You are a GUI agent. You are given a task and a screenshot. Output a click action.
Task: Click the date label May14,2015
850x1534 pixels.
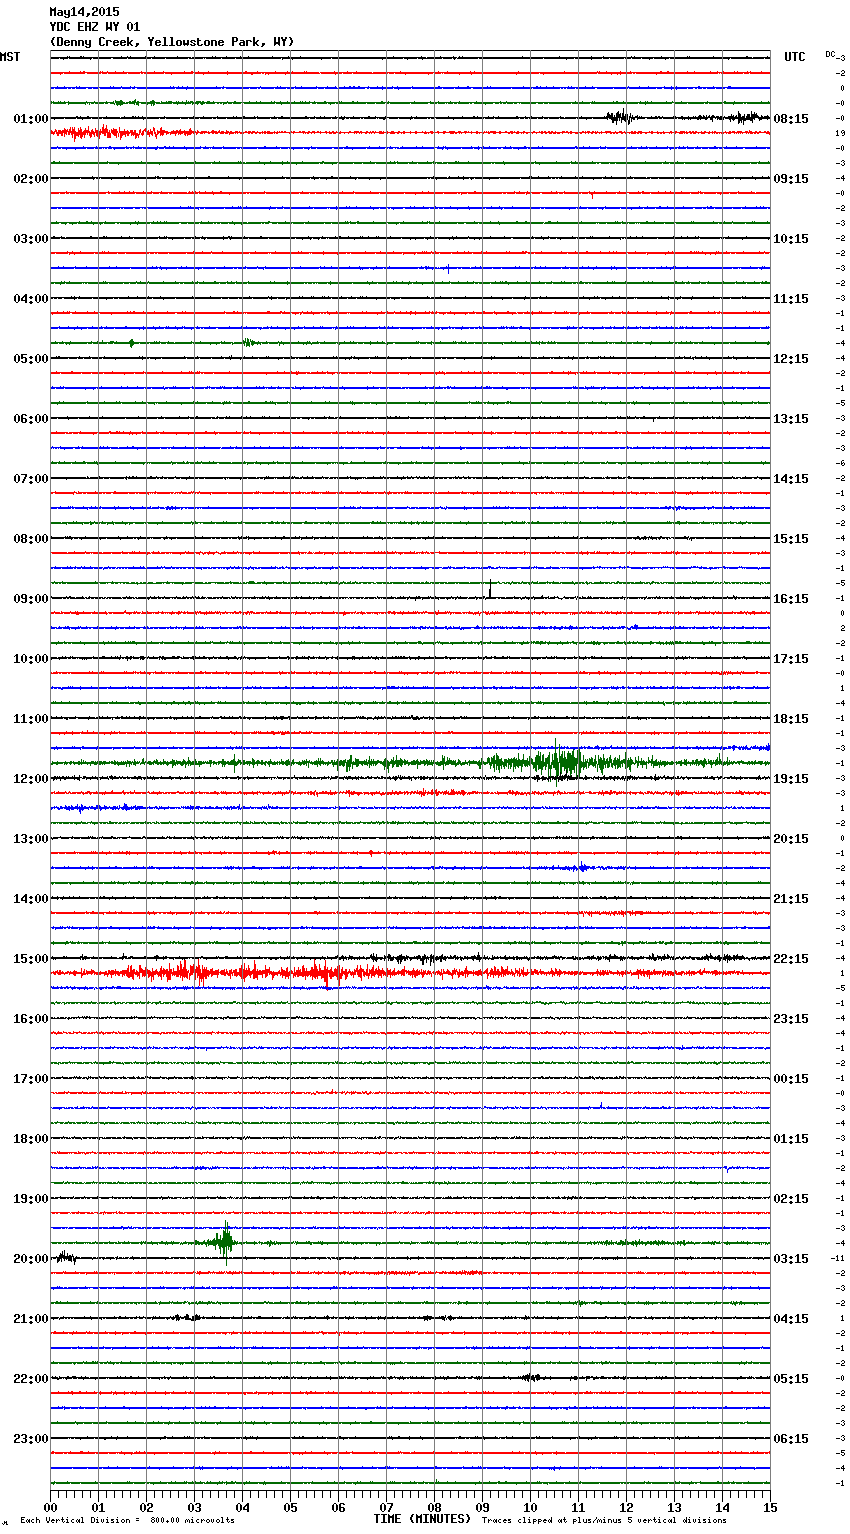(x=84, y=12)
